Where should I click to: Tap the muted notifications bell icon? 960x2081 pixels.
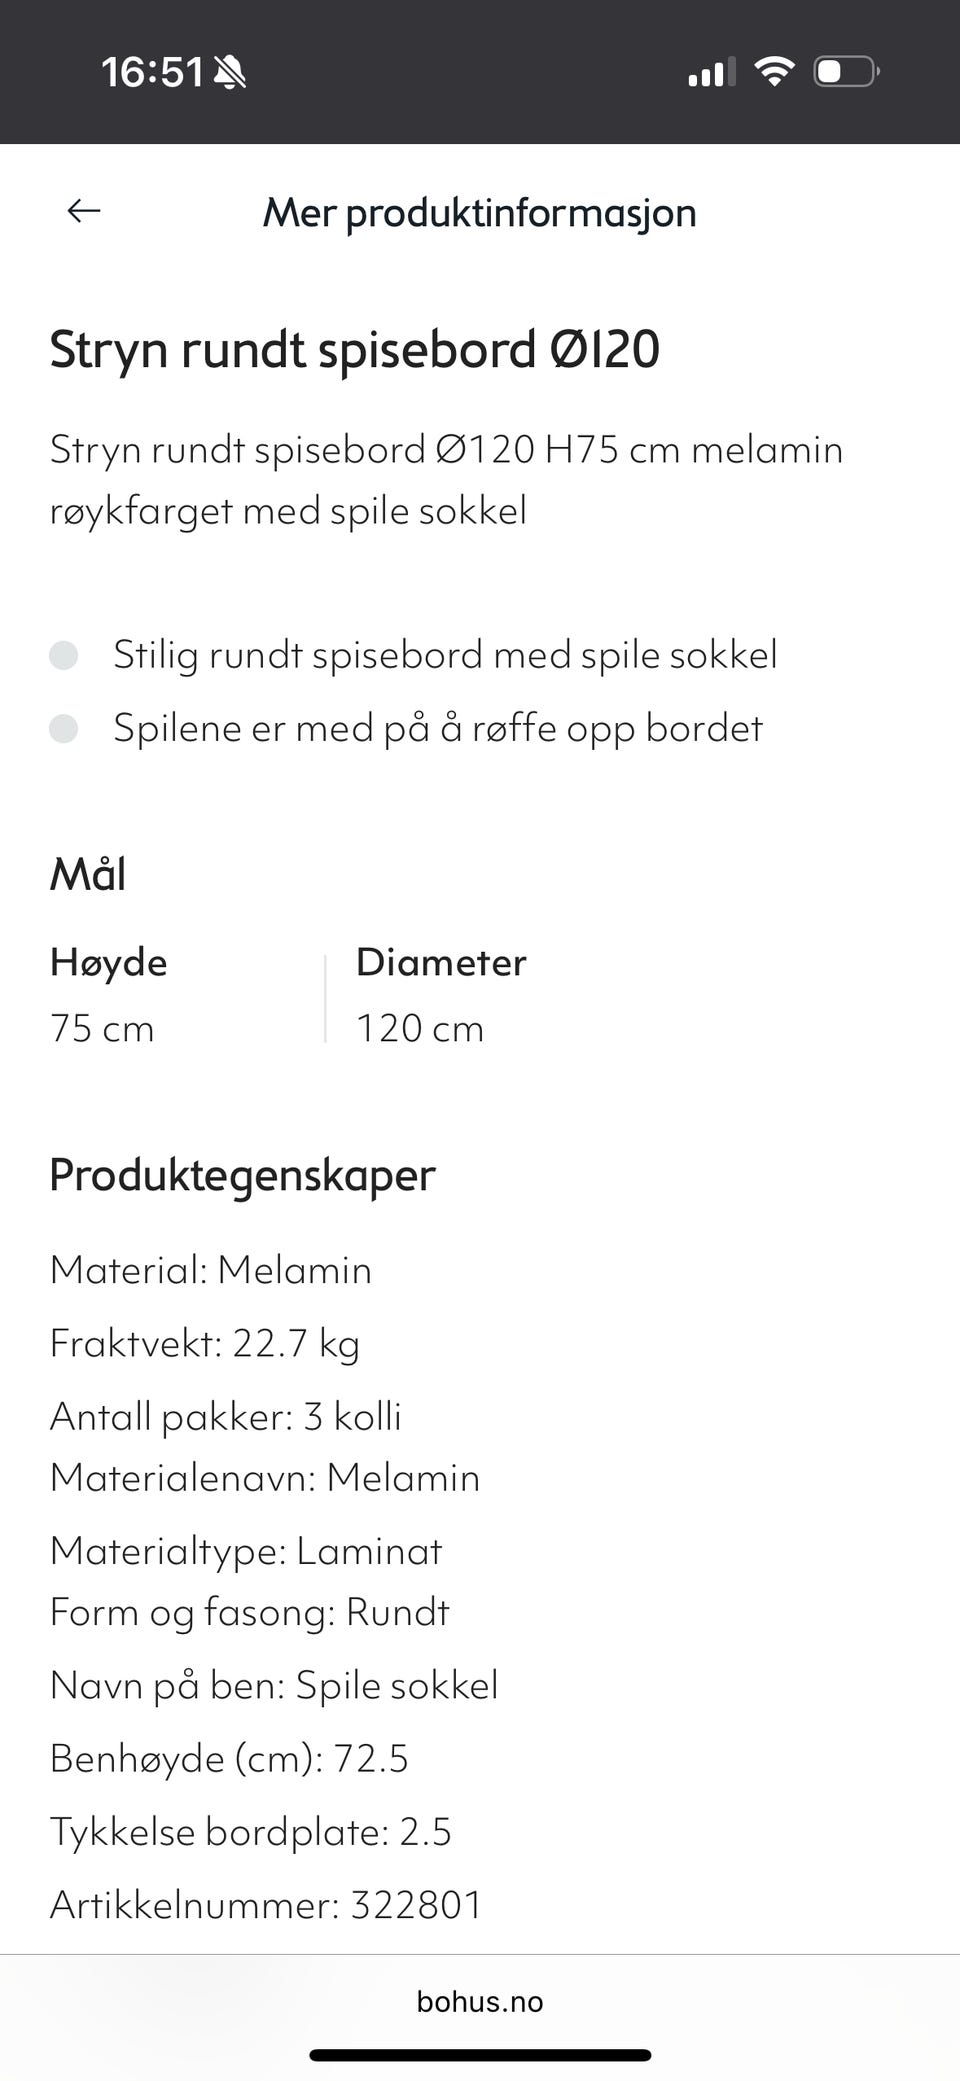click(228, 71)
